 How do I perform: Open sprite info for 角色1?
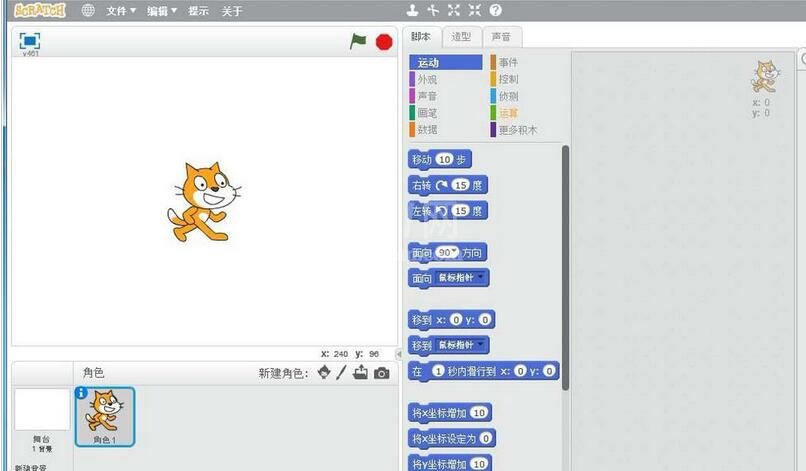coord(81,393)
